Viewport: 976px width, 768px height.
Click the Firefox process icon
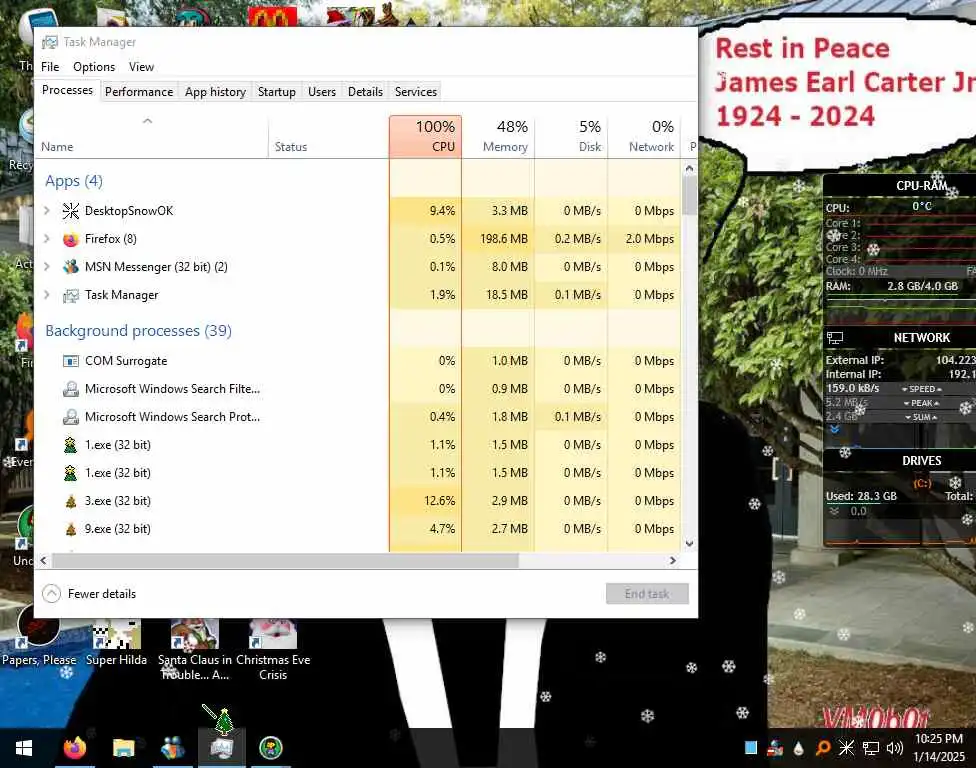point(71,239)
